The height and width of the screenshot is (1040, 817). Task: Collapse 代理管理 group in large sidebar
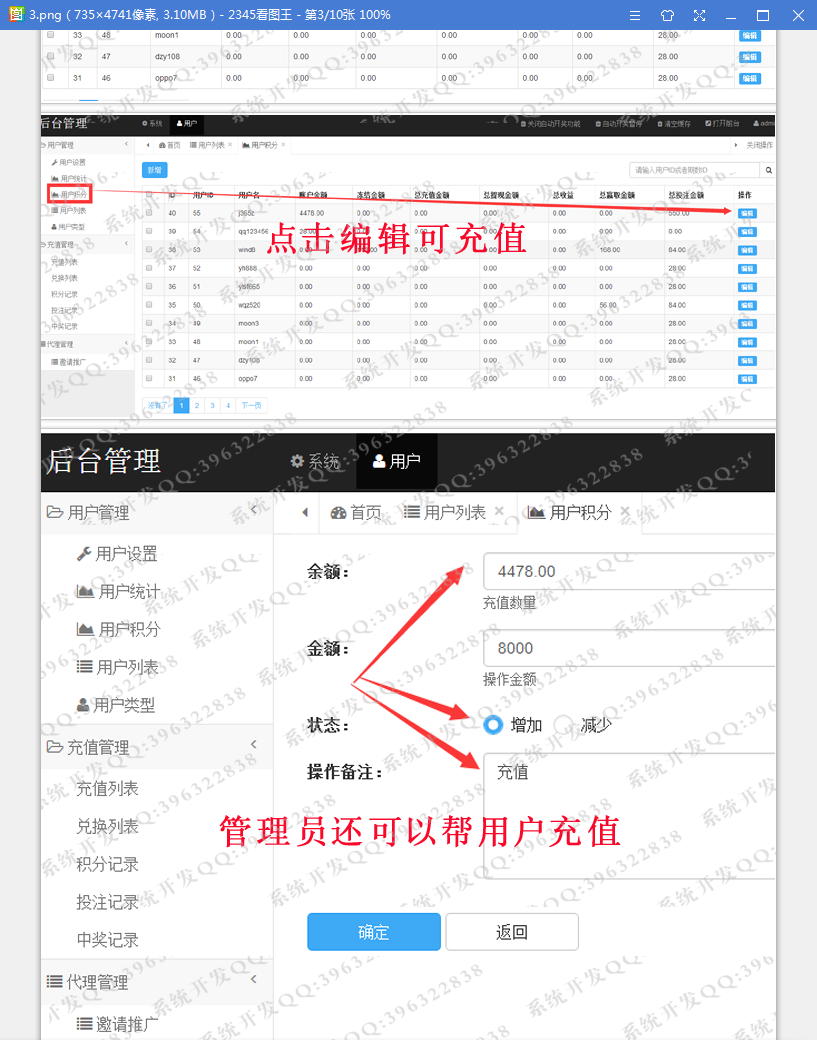coord(254,980)
